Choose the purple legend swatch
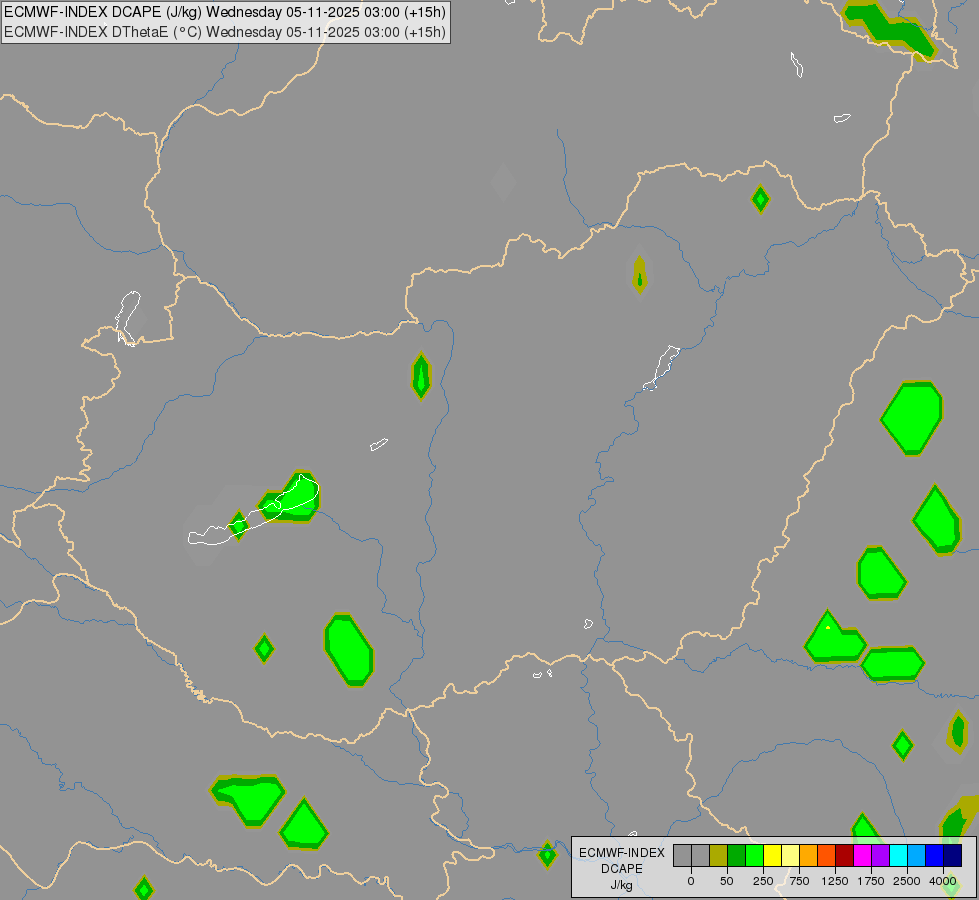Viewport: 979px width, 900px height. click(x=881, y=855)
